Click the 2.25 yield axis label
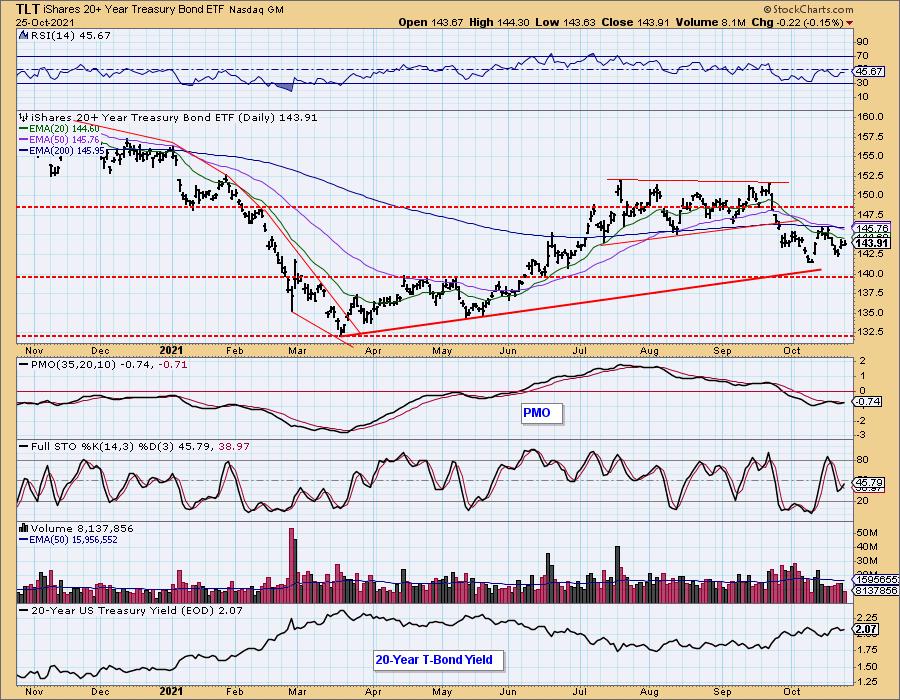The image size is (900, 700). coord(867,617)
